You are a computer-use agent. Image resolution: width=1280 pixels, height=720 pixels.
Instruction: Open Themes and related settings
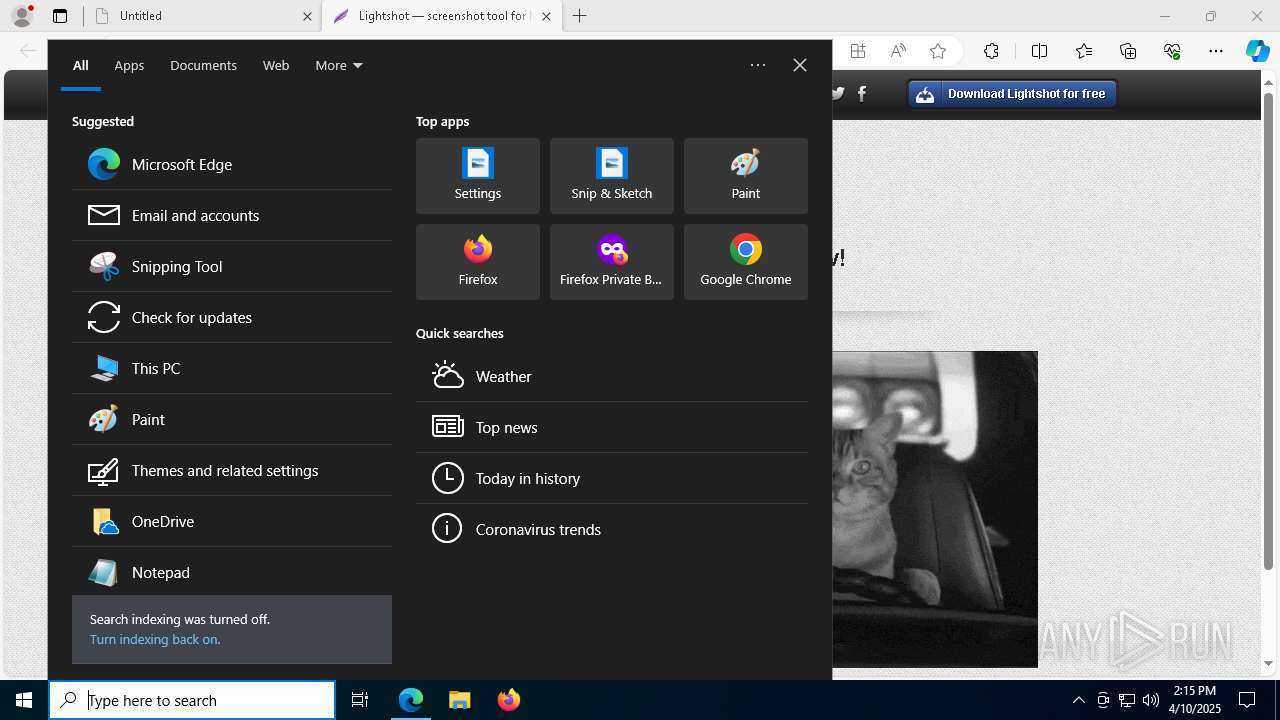[232, 470]
